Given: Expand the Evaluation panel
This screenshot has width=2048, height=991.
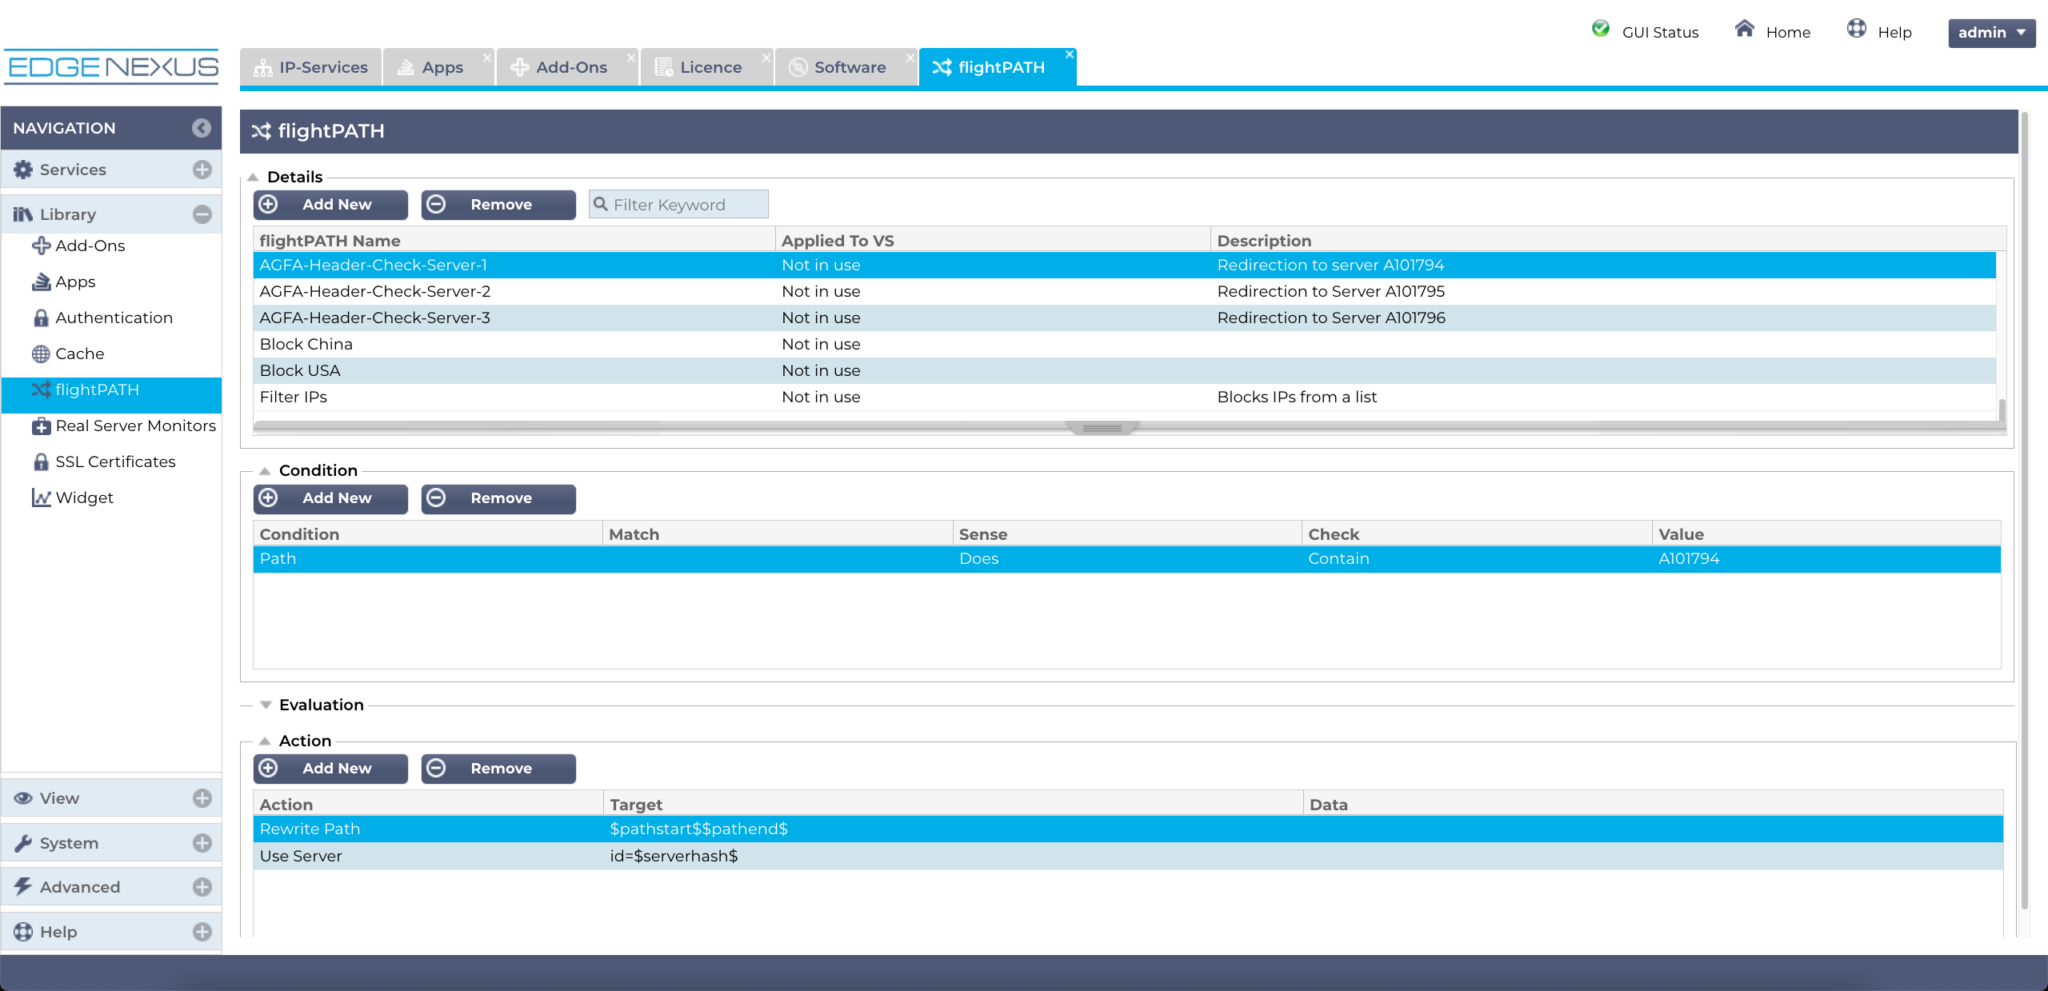Looking at the screenshot, I should [266, 705].
